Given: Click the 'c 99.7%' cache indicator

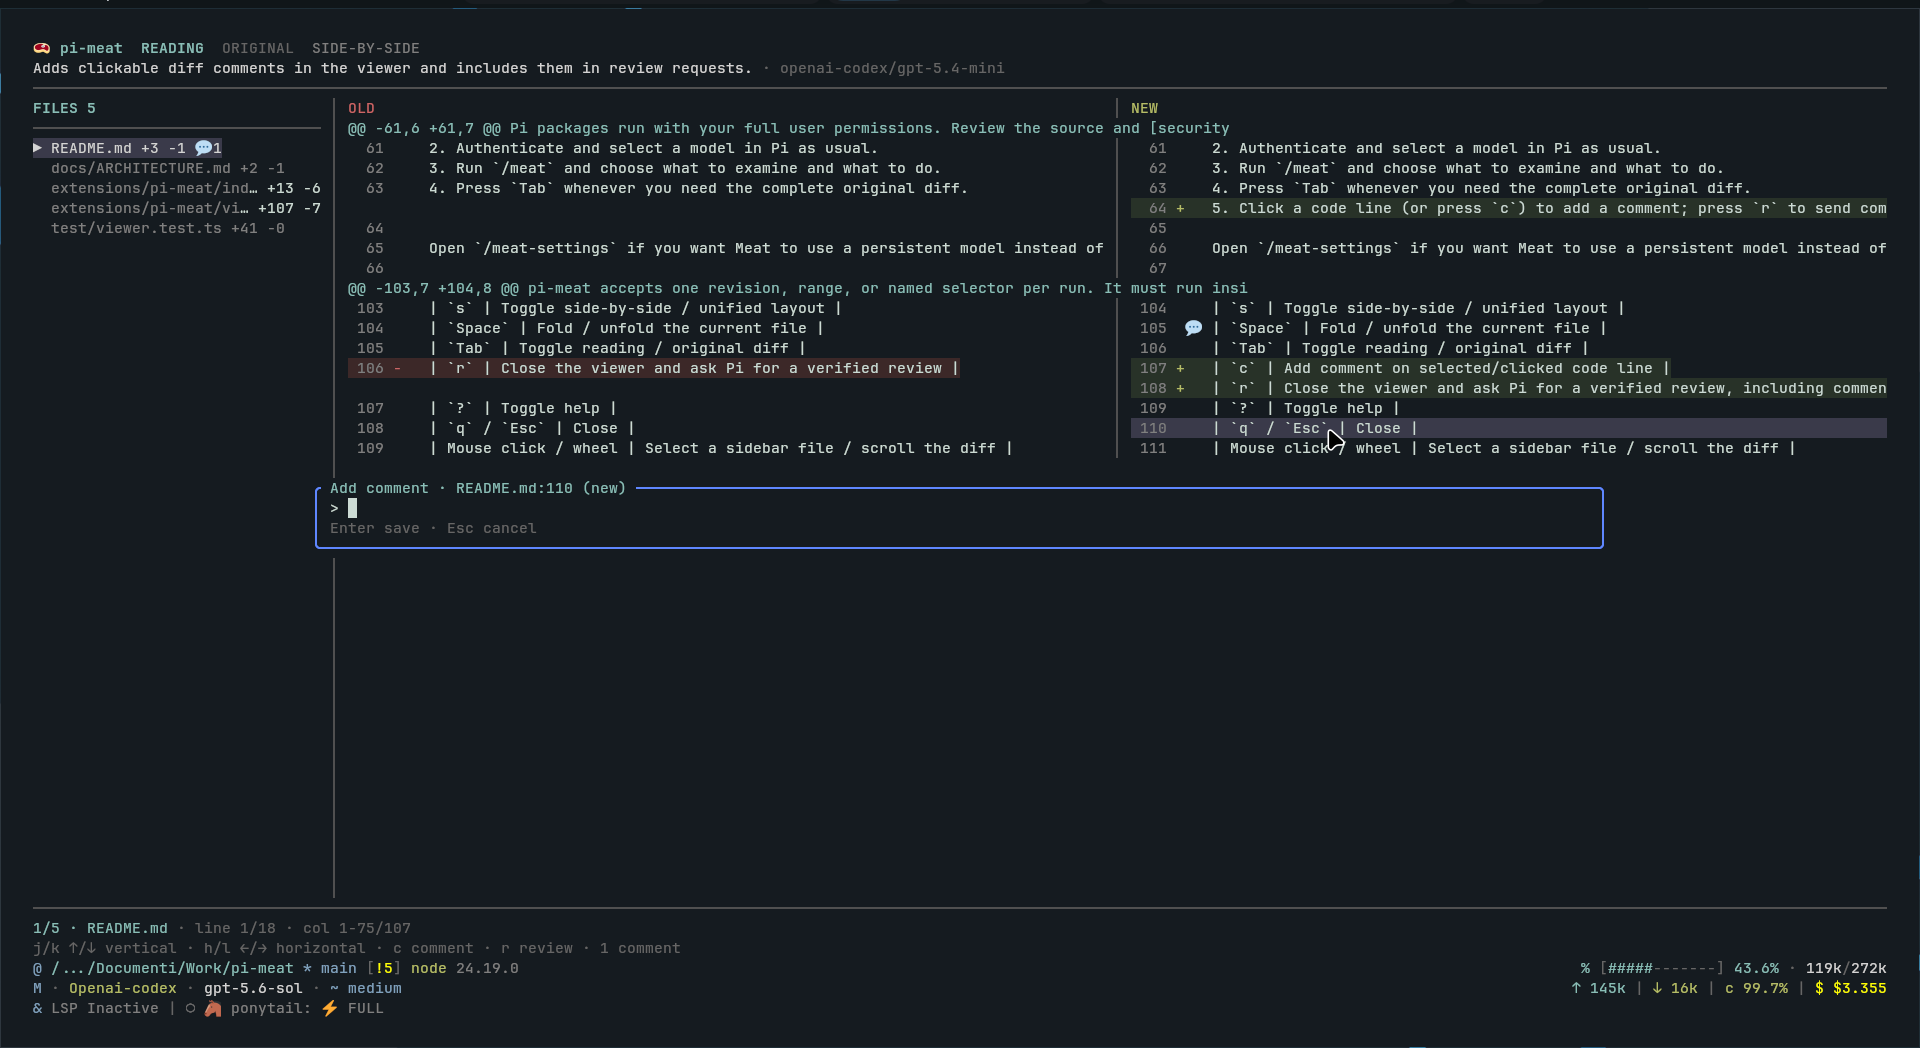Looking at the screenshot, I should click(x=1756, y=988).
